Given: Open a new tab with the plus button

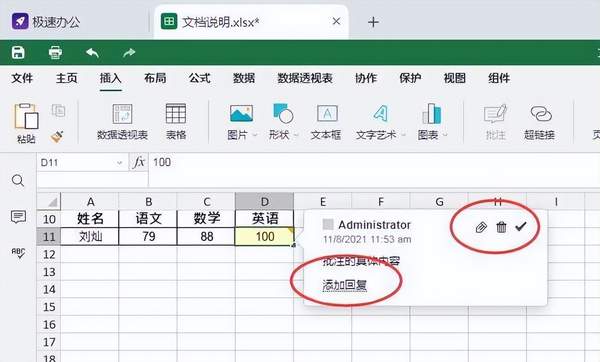Looking at the screenshot, I should [x=373, y=22].
